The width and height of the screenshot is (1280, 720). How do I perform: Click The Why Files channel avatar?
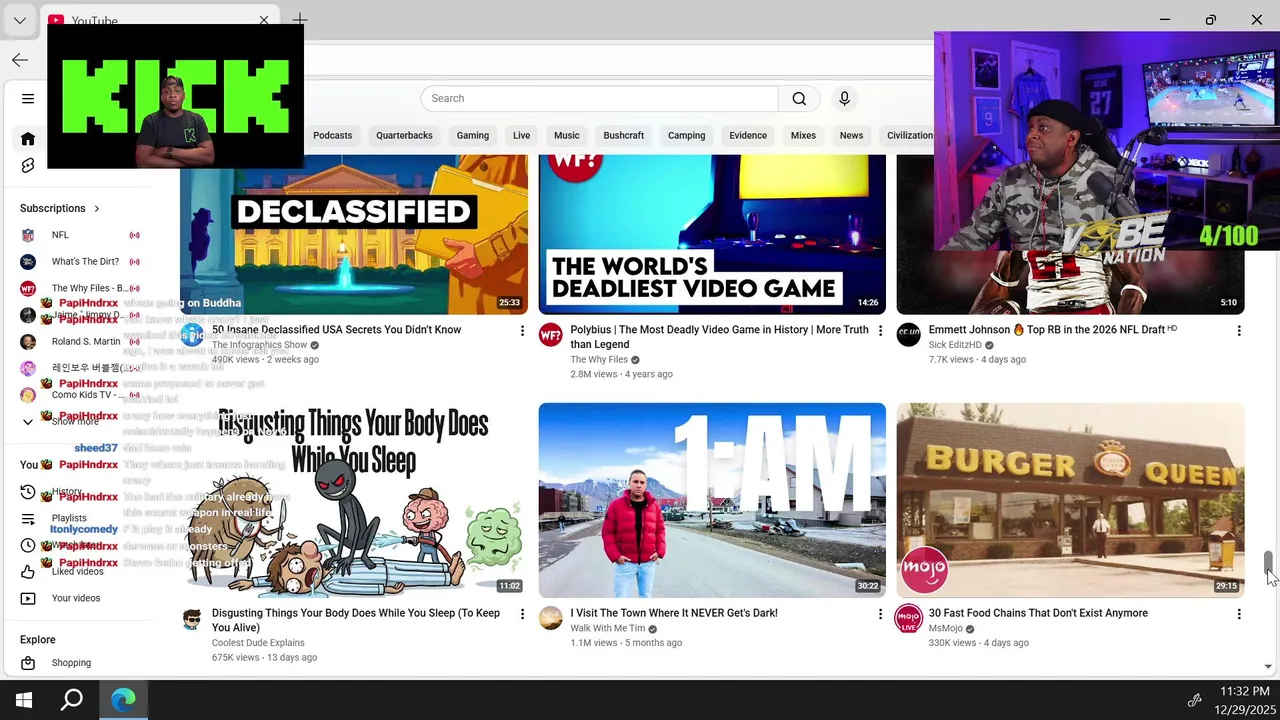tap(551, 335)
